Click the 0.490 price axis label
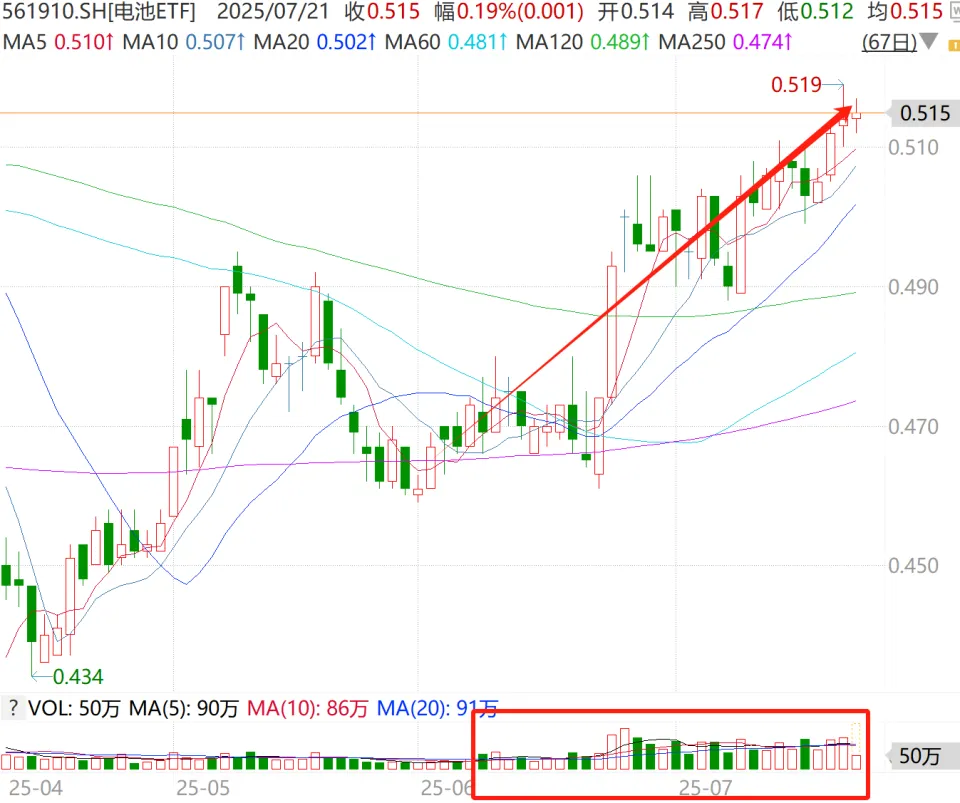The image size is (960, 803). [x=913, y=287]
